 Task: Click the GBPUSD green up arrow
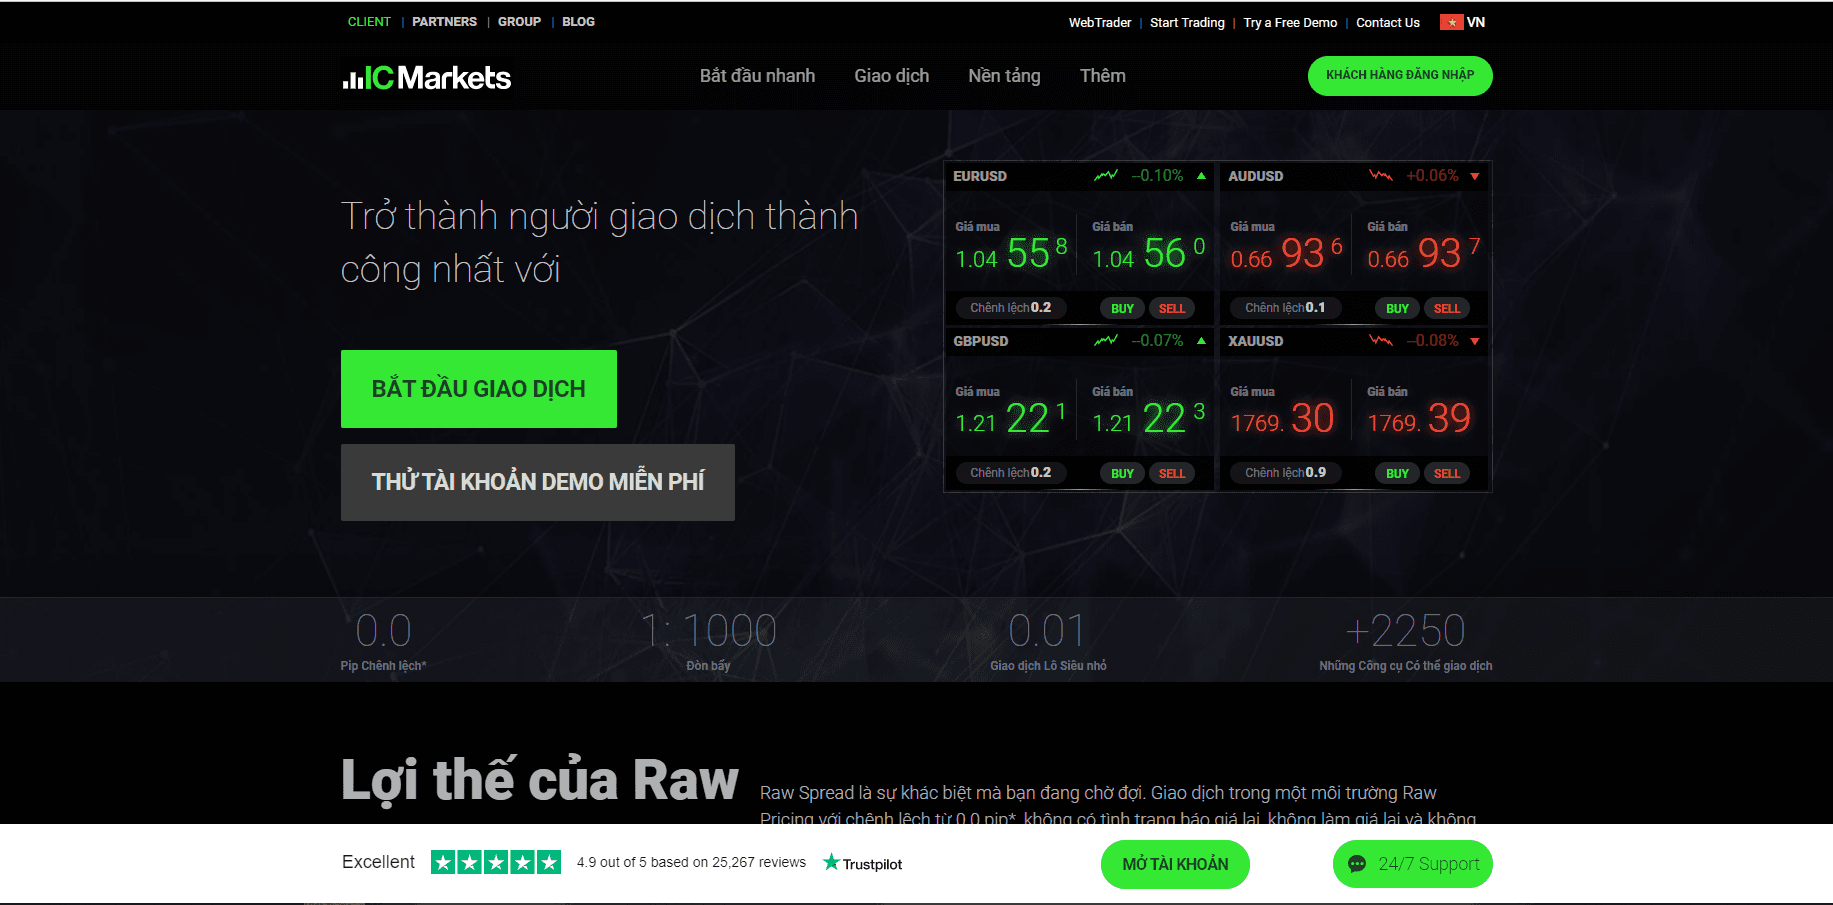coord(1201,341)
